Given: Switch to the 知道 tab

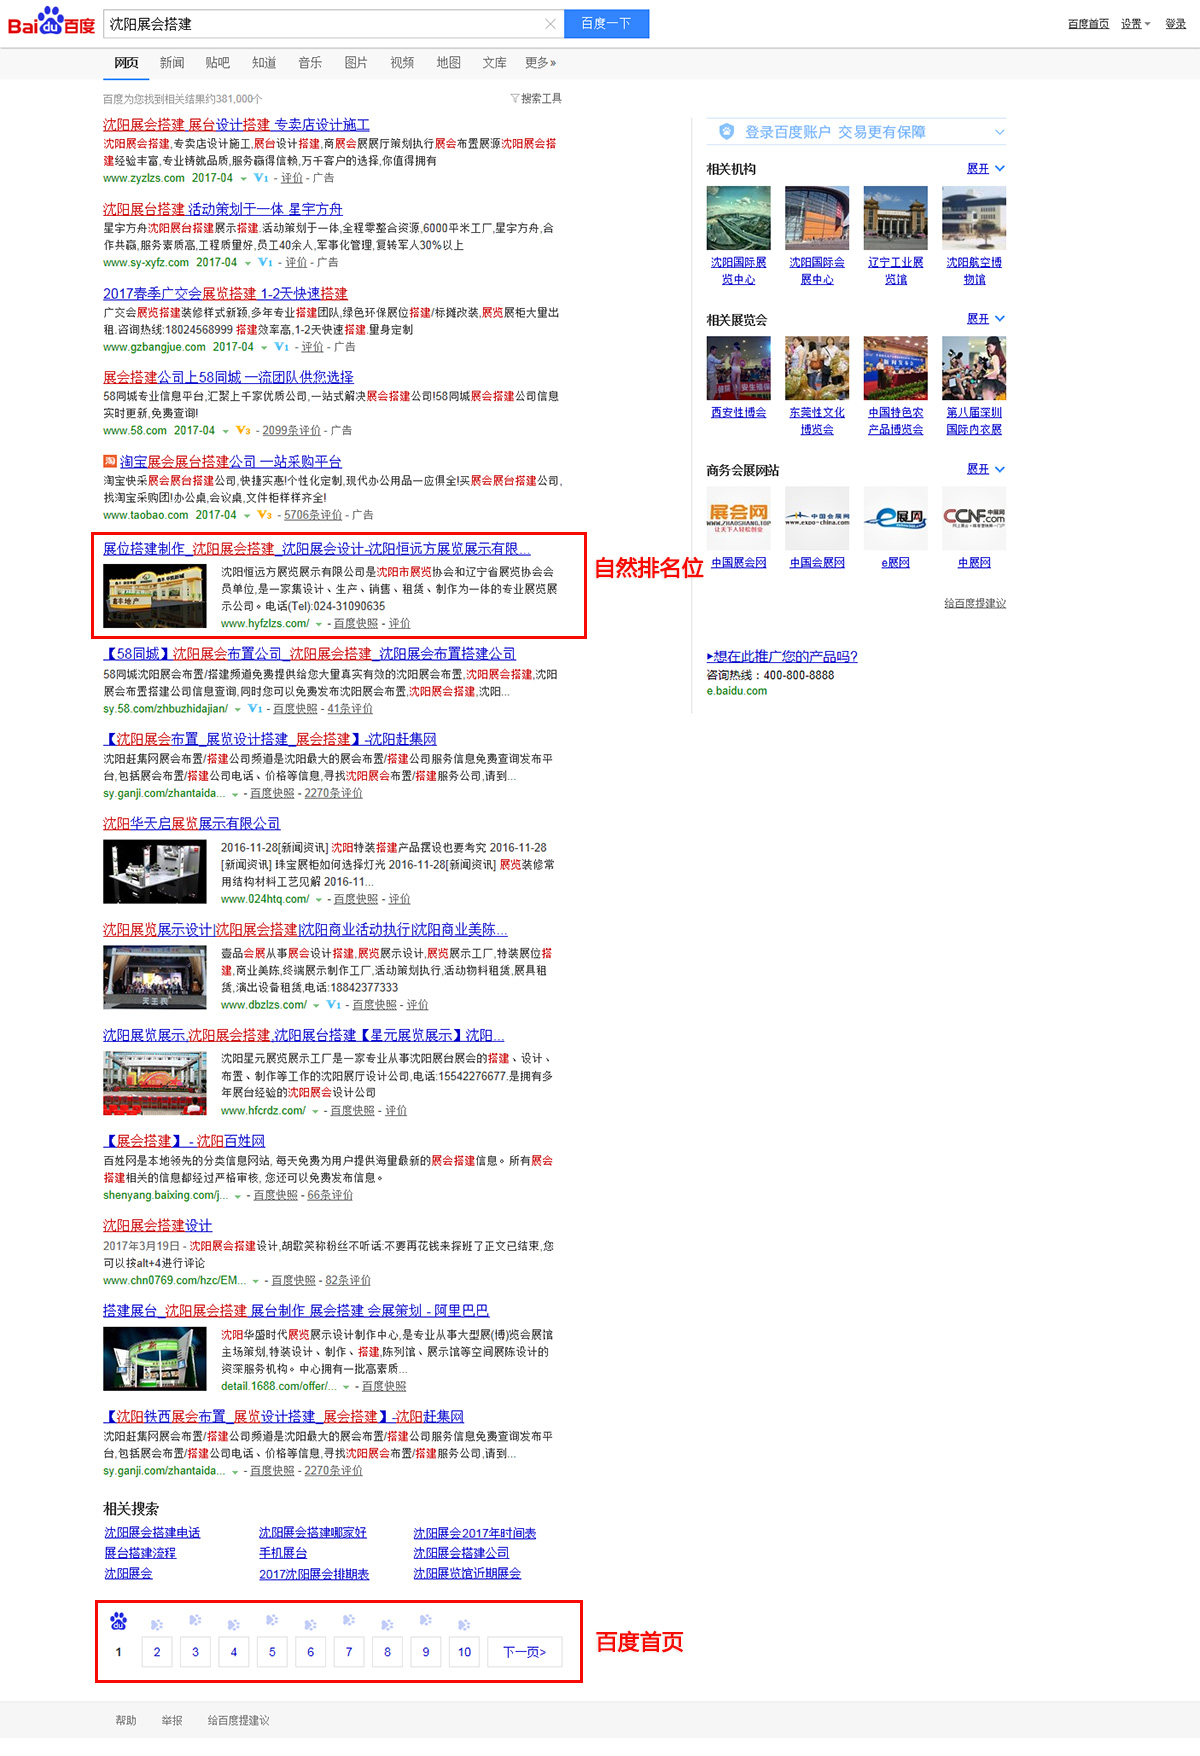Looking at the screenshot, I should [x=264, y=63].
